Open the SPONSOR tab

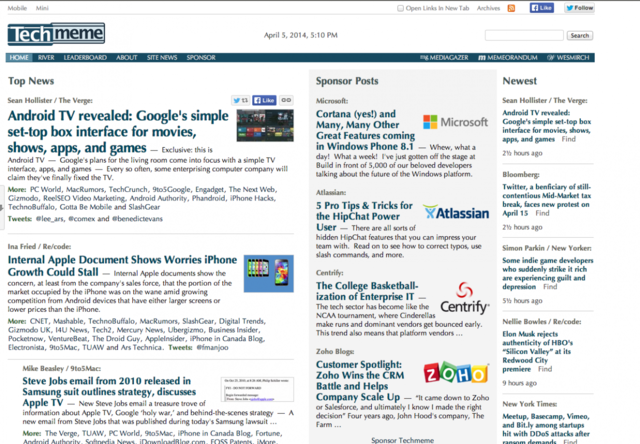tap(201, 58)
